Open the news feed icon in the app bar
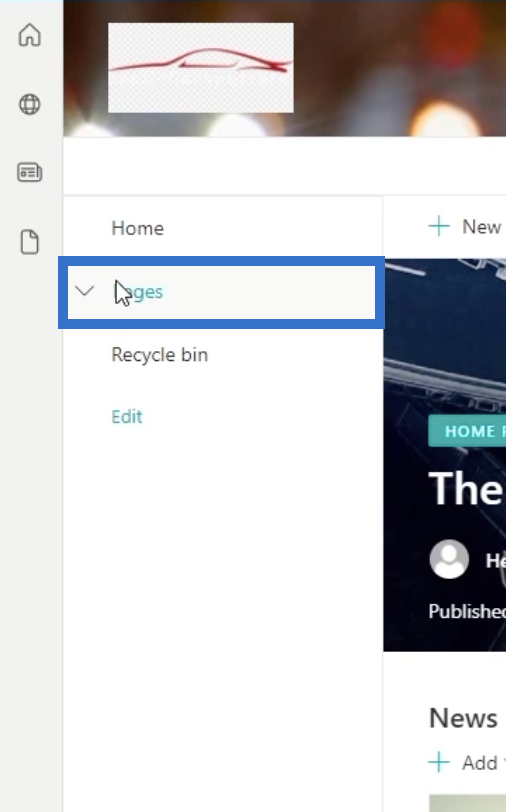The width and height of the screenshot is (506, 812). click(30, 172)
